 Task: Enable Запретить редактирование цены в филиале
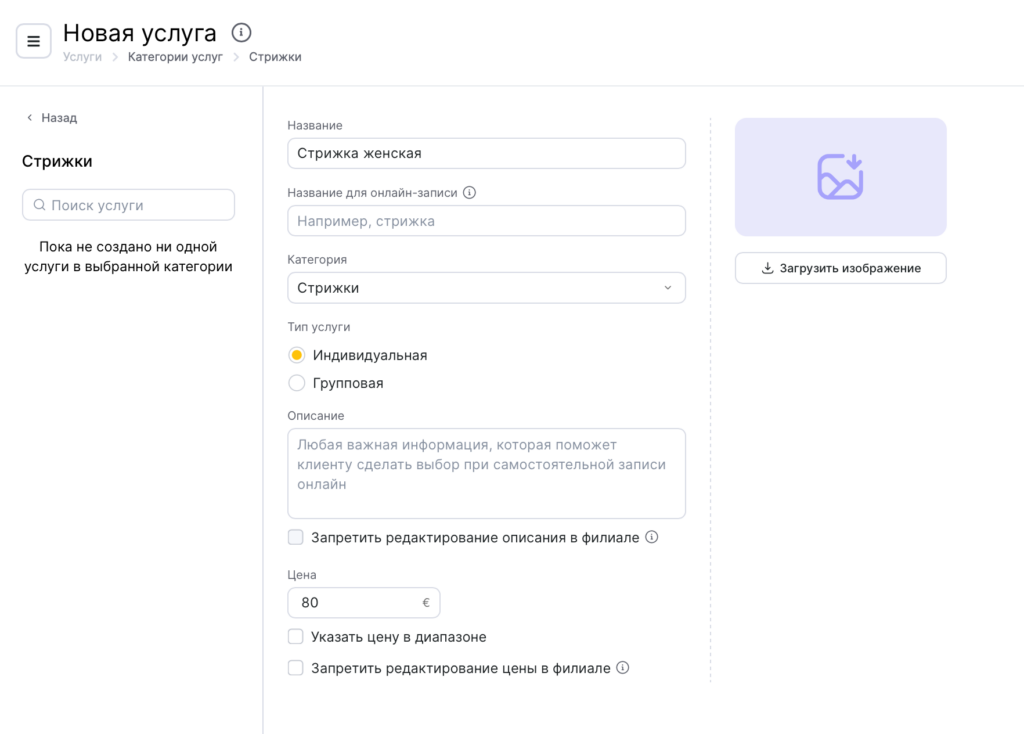pos(296,668)
